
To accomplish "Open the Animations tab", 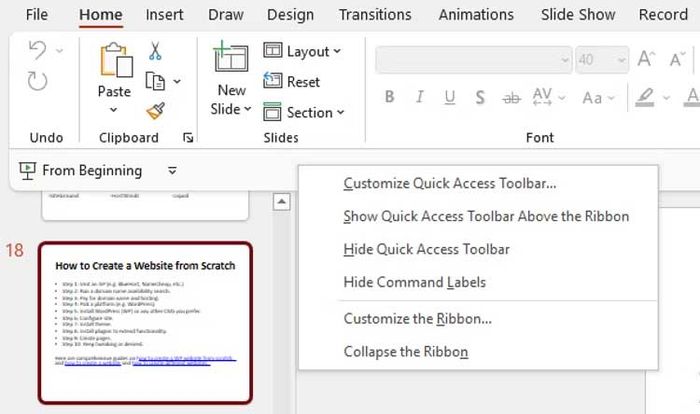I will (x=476, y=15).
